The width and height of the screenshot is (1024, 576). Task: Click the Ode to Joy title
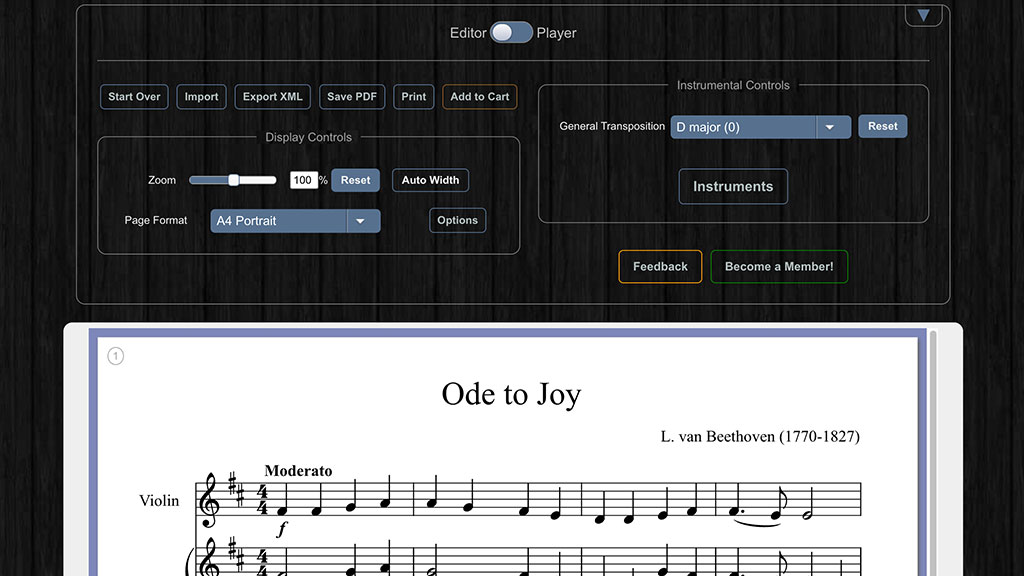(511, 394)
